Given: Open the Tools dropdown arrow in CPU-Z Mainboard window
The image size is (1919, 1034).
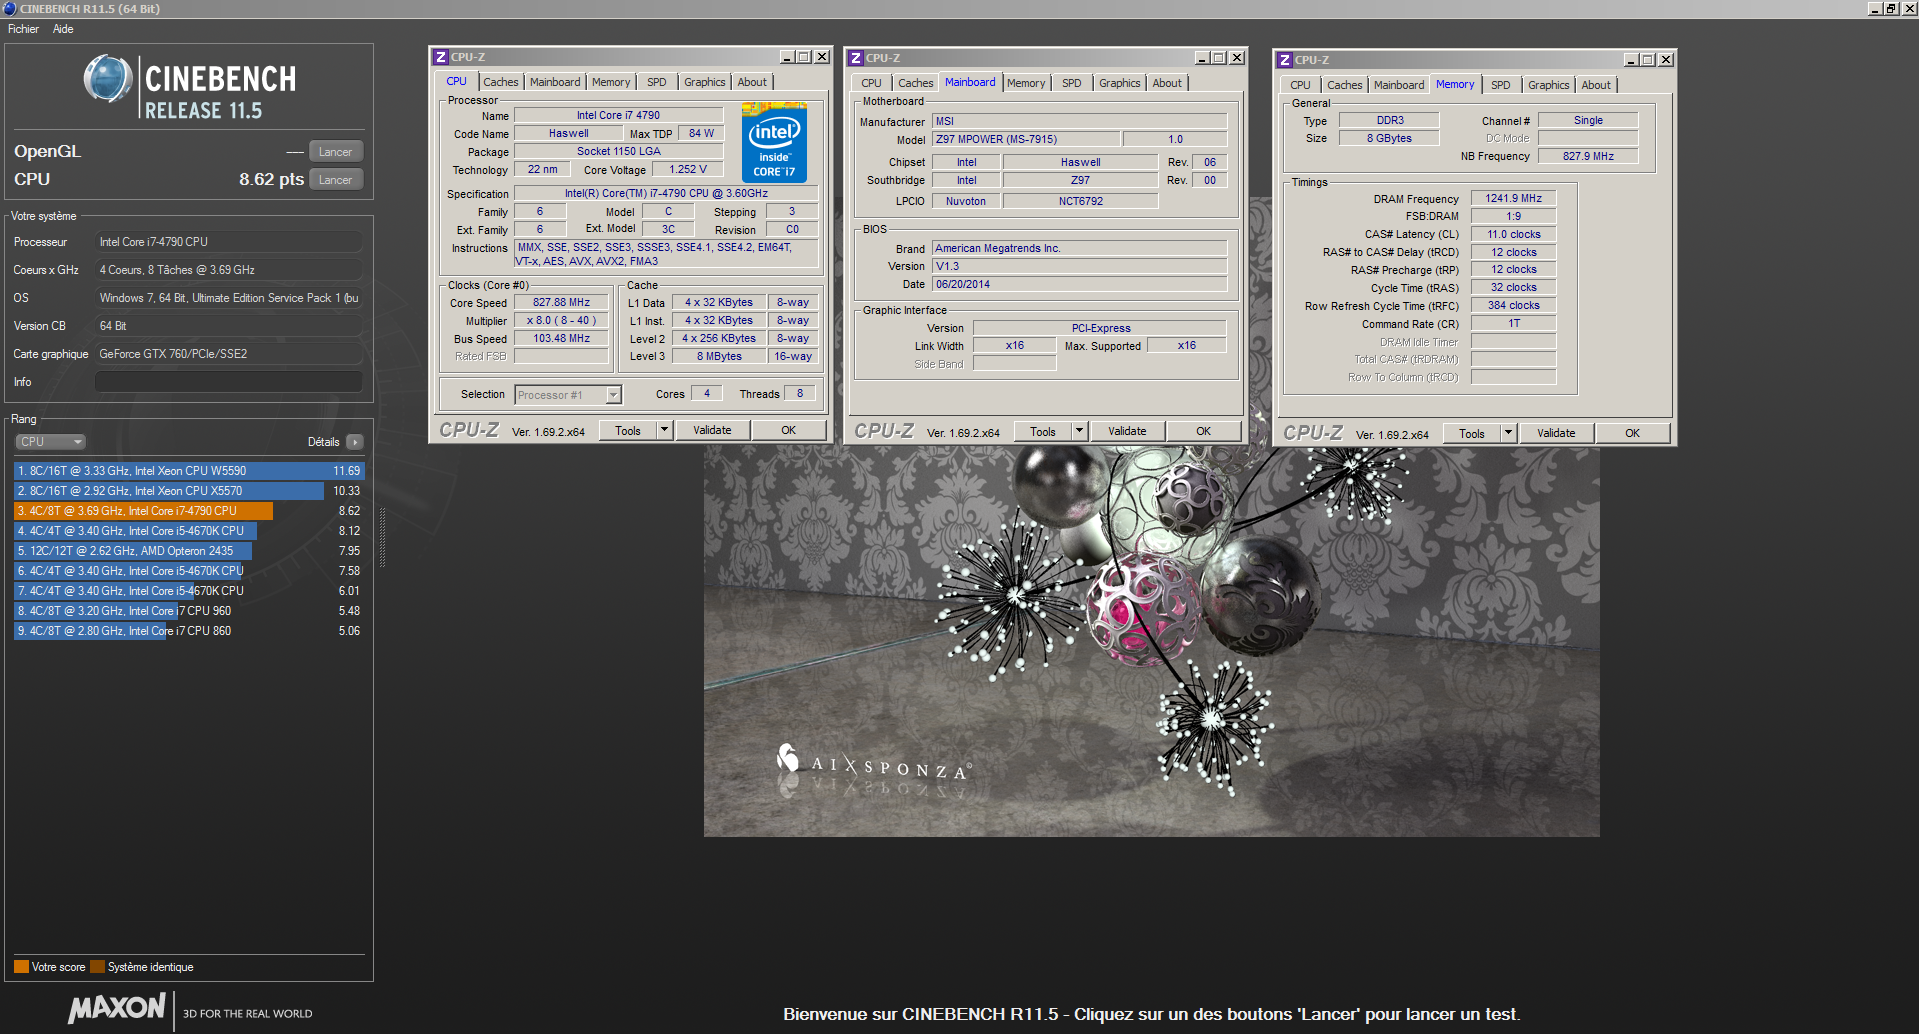Looking at the screenshot, I should point(1079,431).
